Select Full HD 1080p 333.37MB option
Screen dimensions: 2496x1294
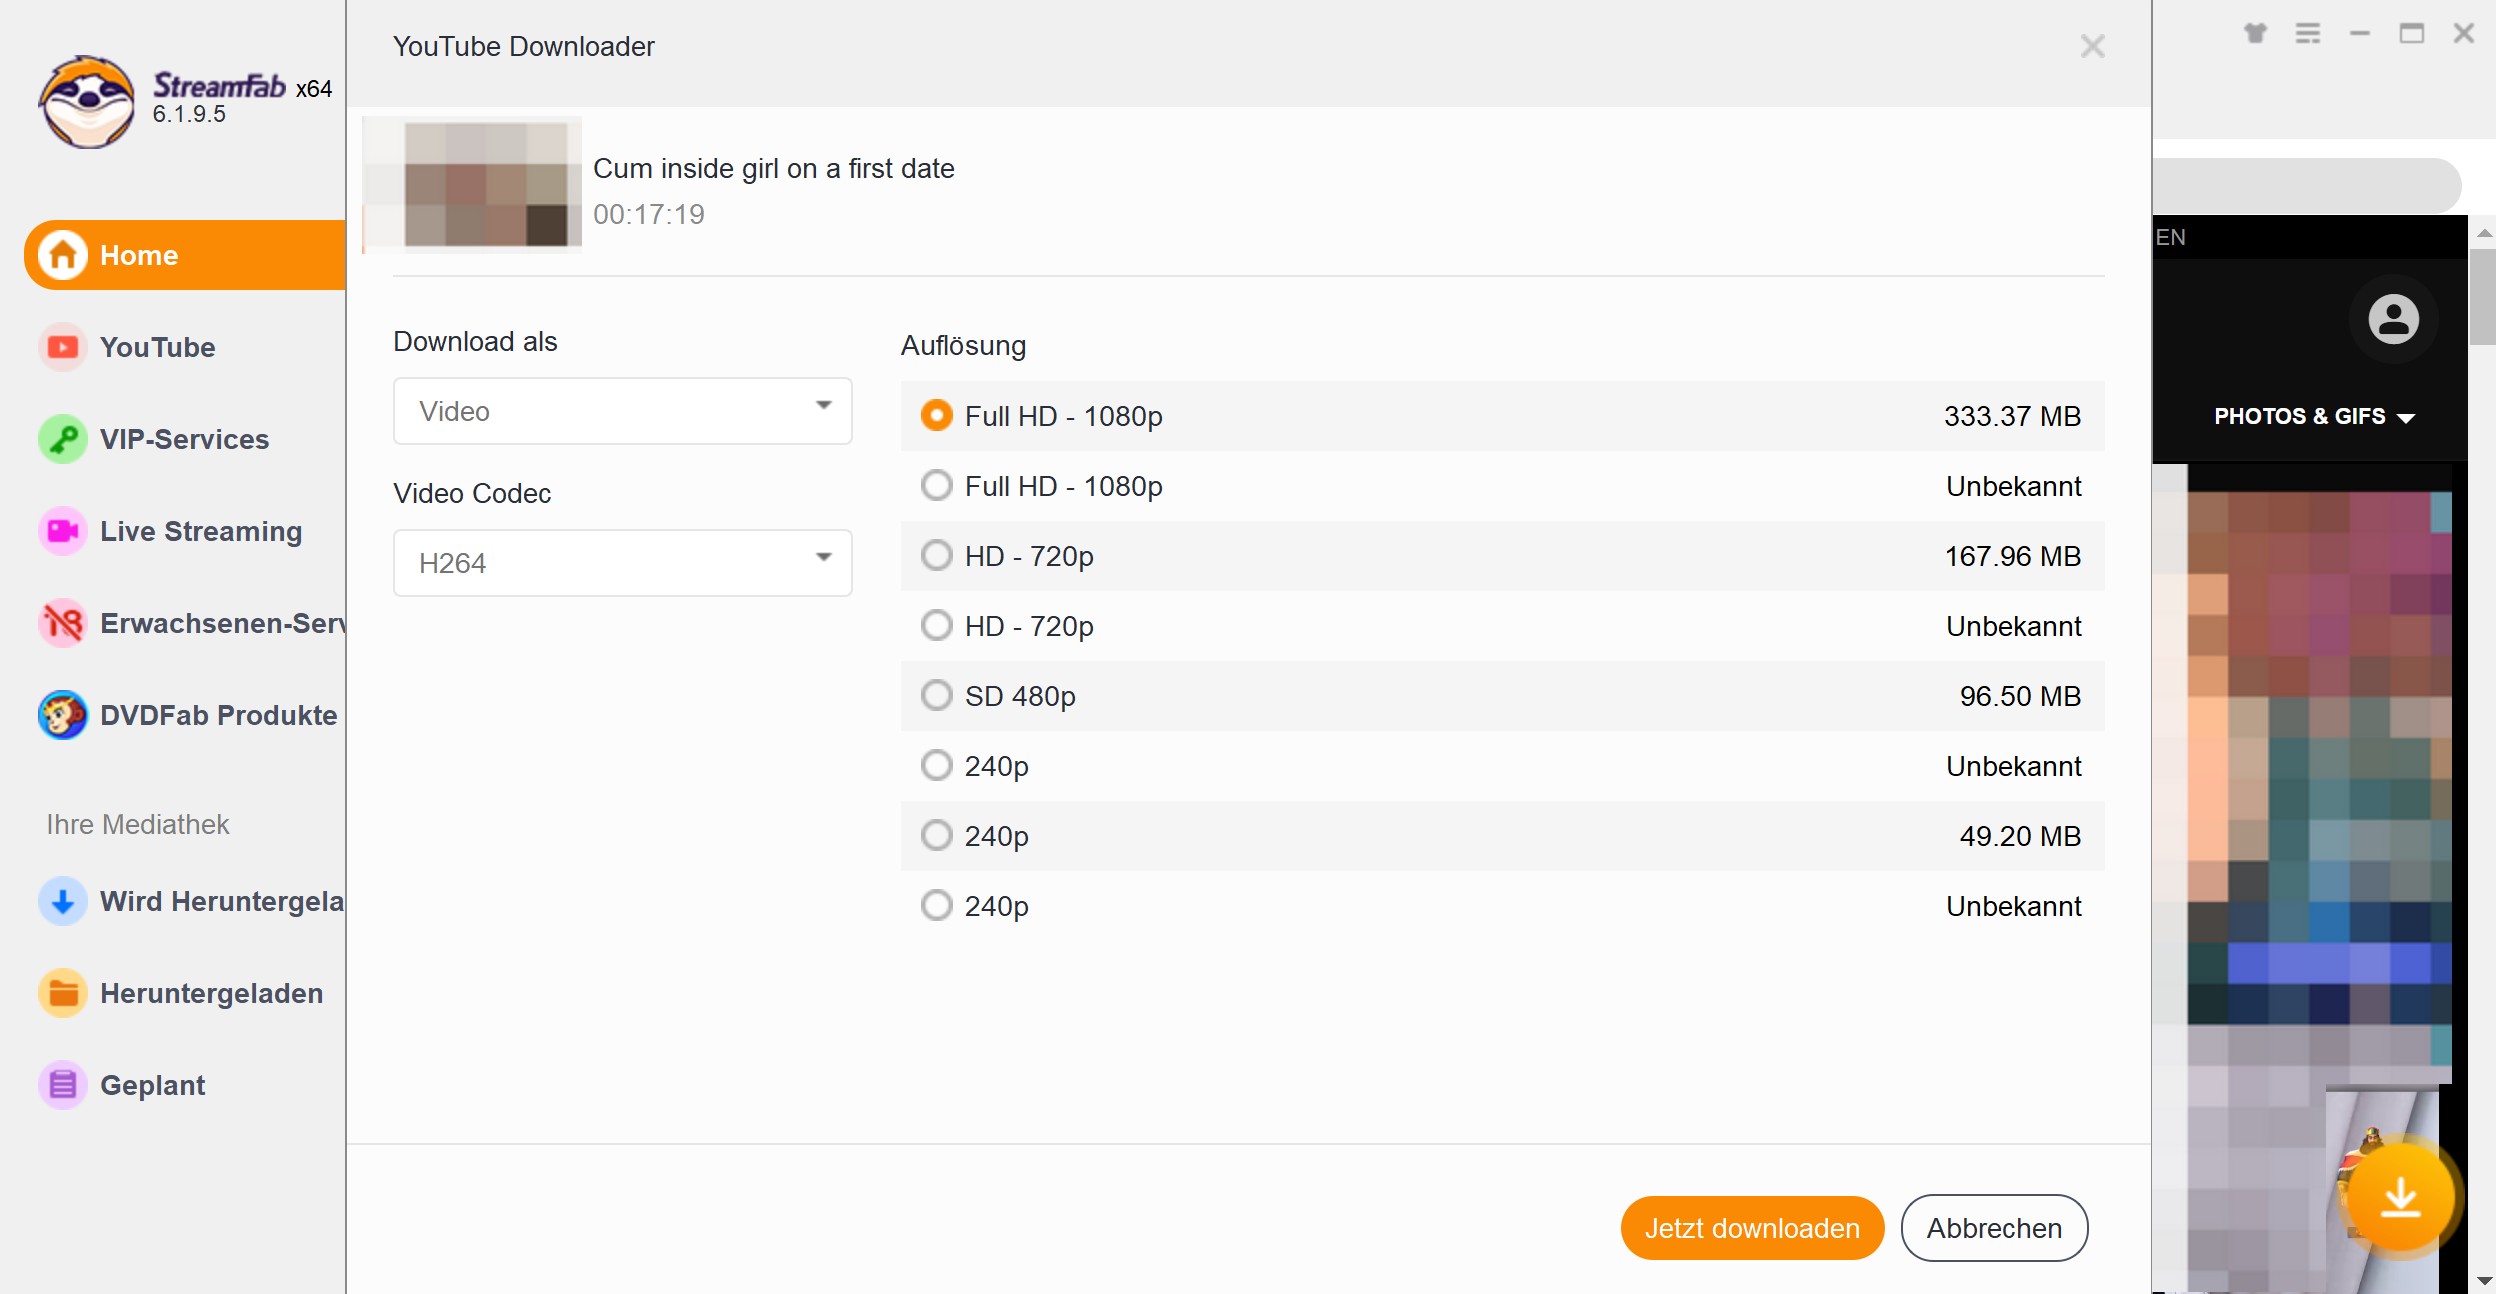[932, 416]
